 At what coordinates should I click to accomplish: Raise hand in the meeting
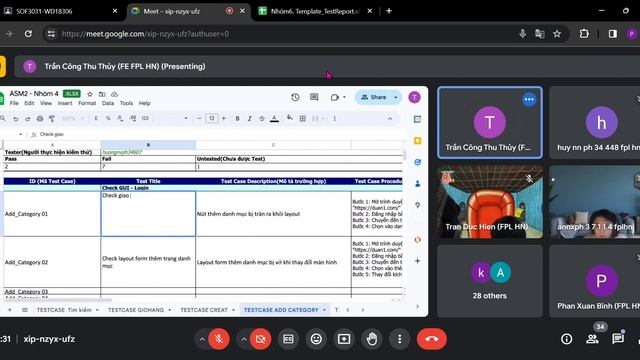point(371,339)
